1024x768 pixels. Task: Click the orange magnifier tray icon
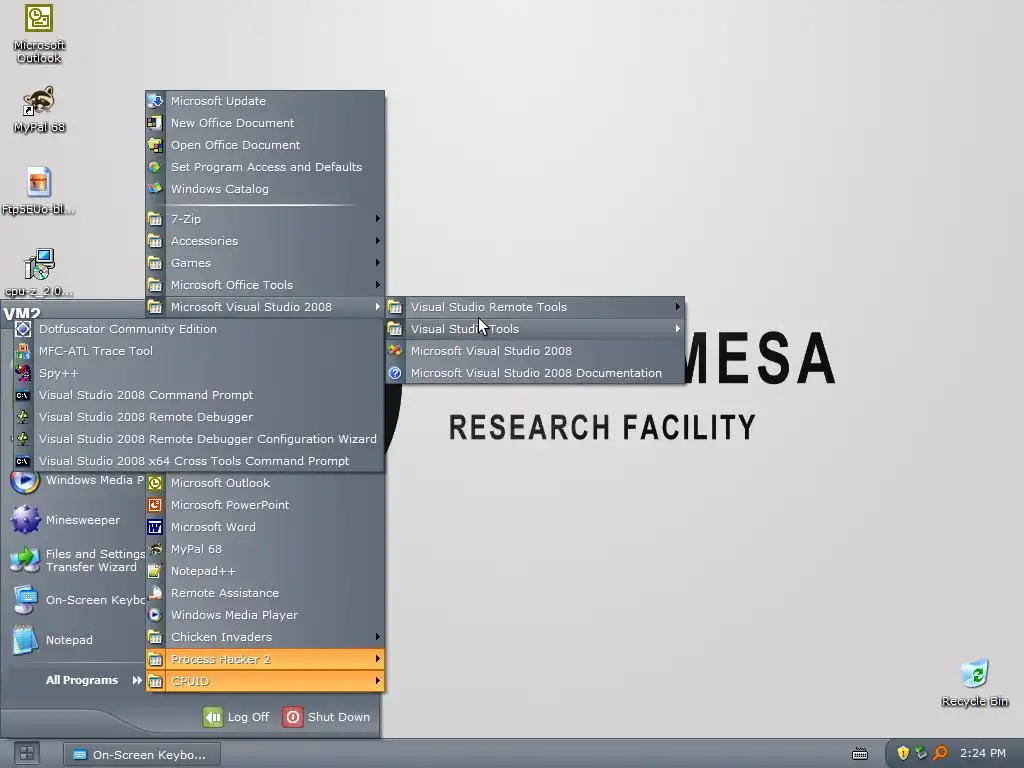click(x=940, y=753)
